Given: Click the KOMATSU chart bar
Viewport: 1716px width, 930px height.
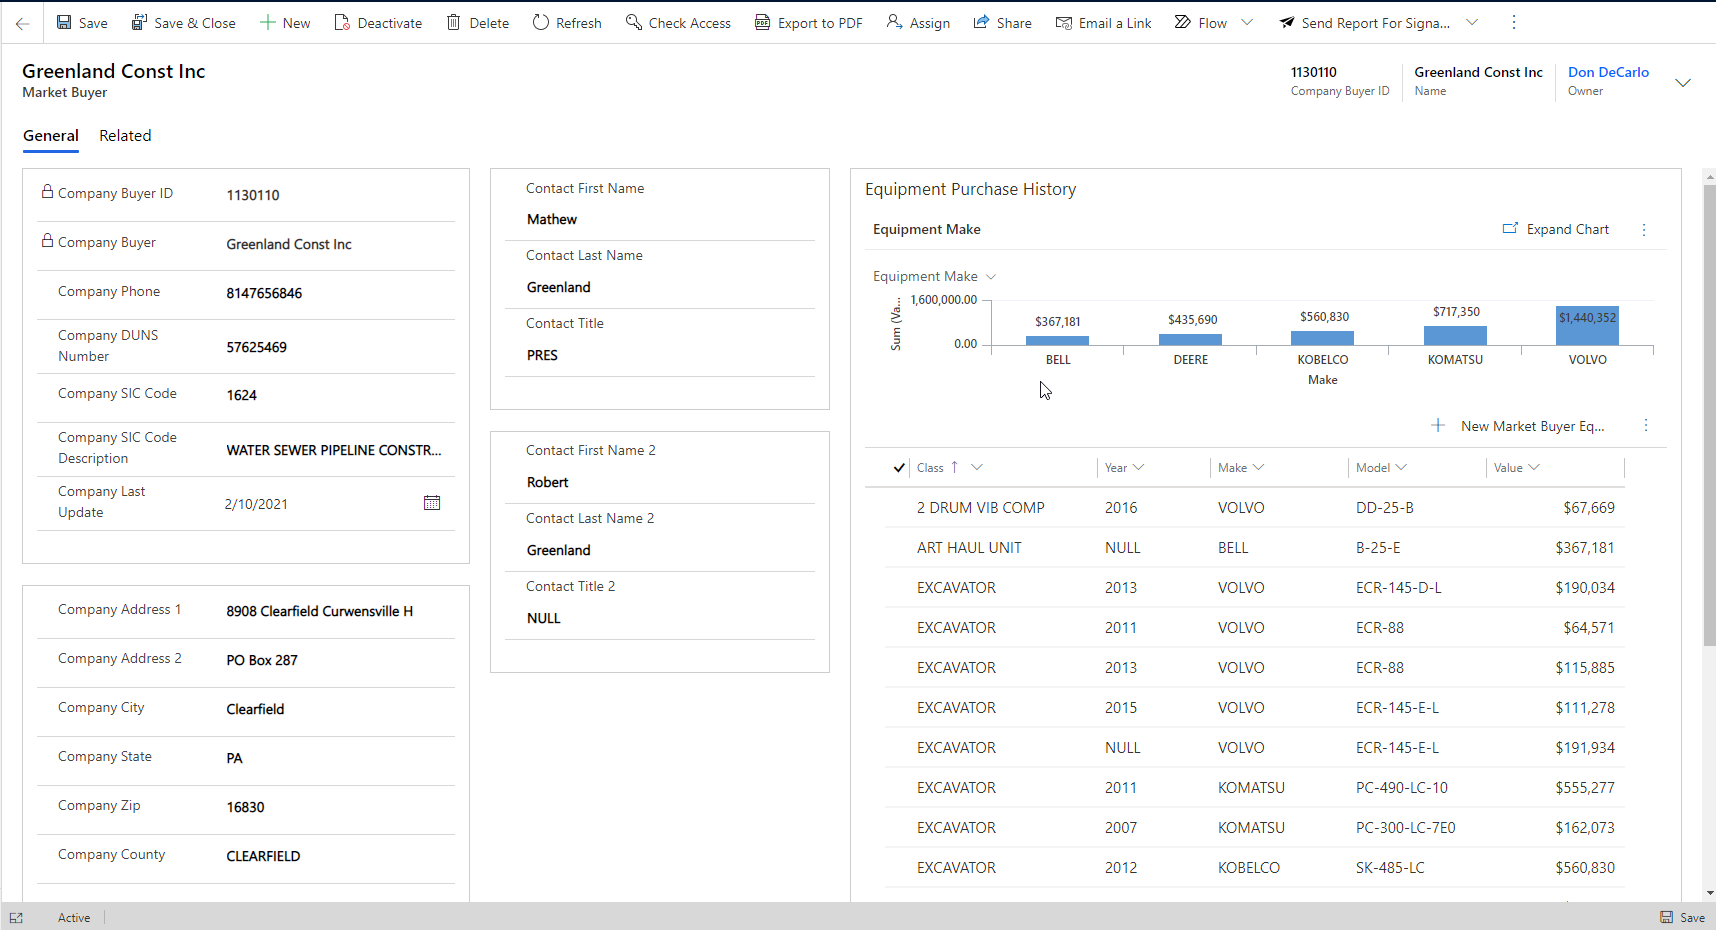Looking at the screenshot, I should [x=1455, y=336].
